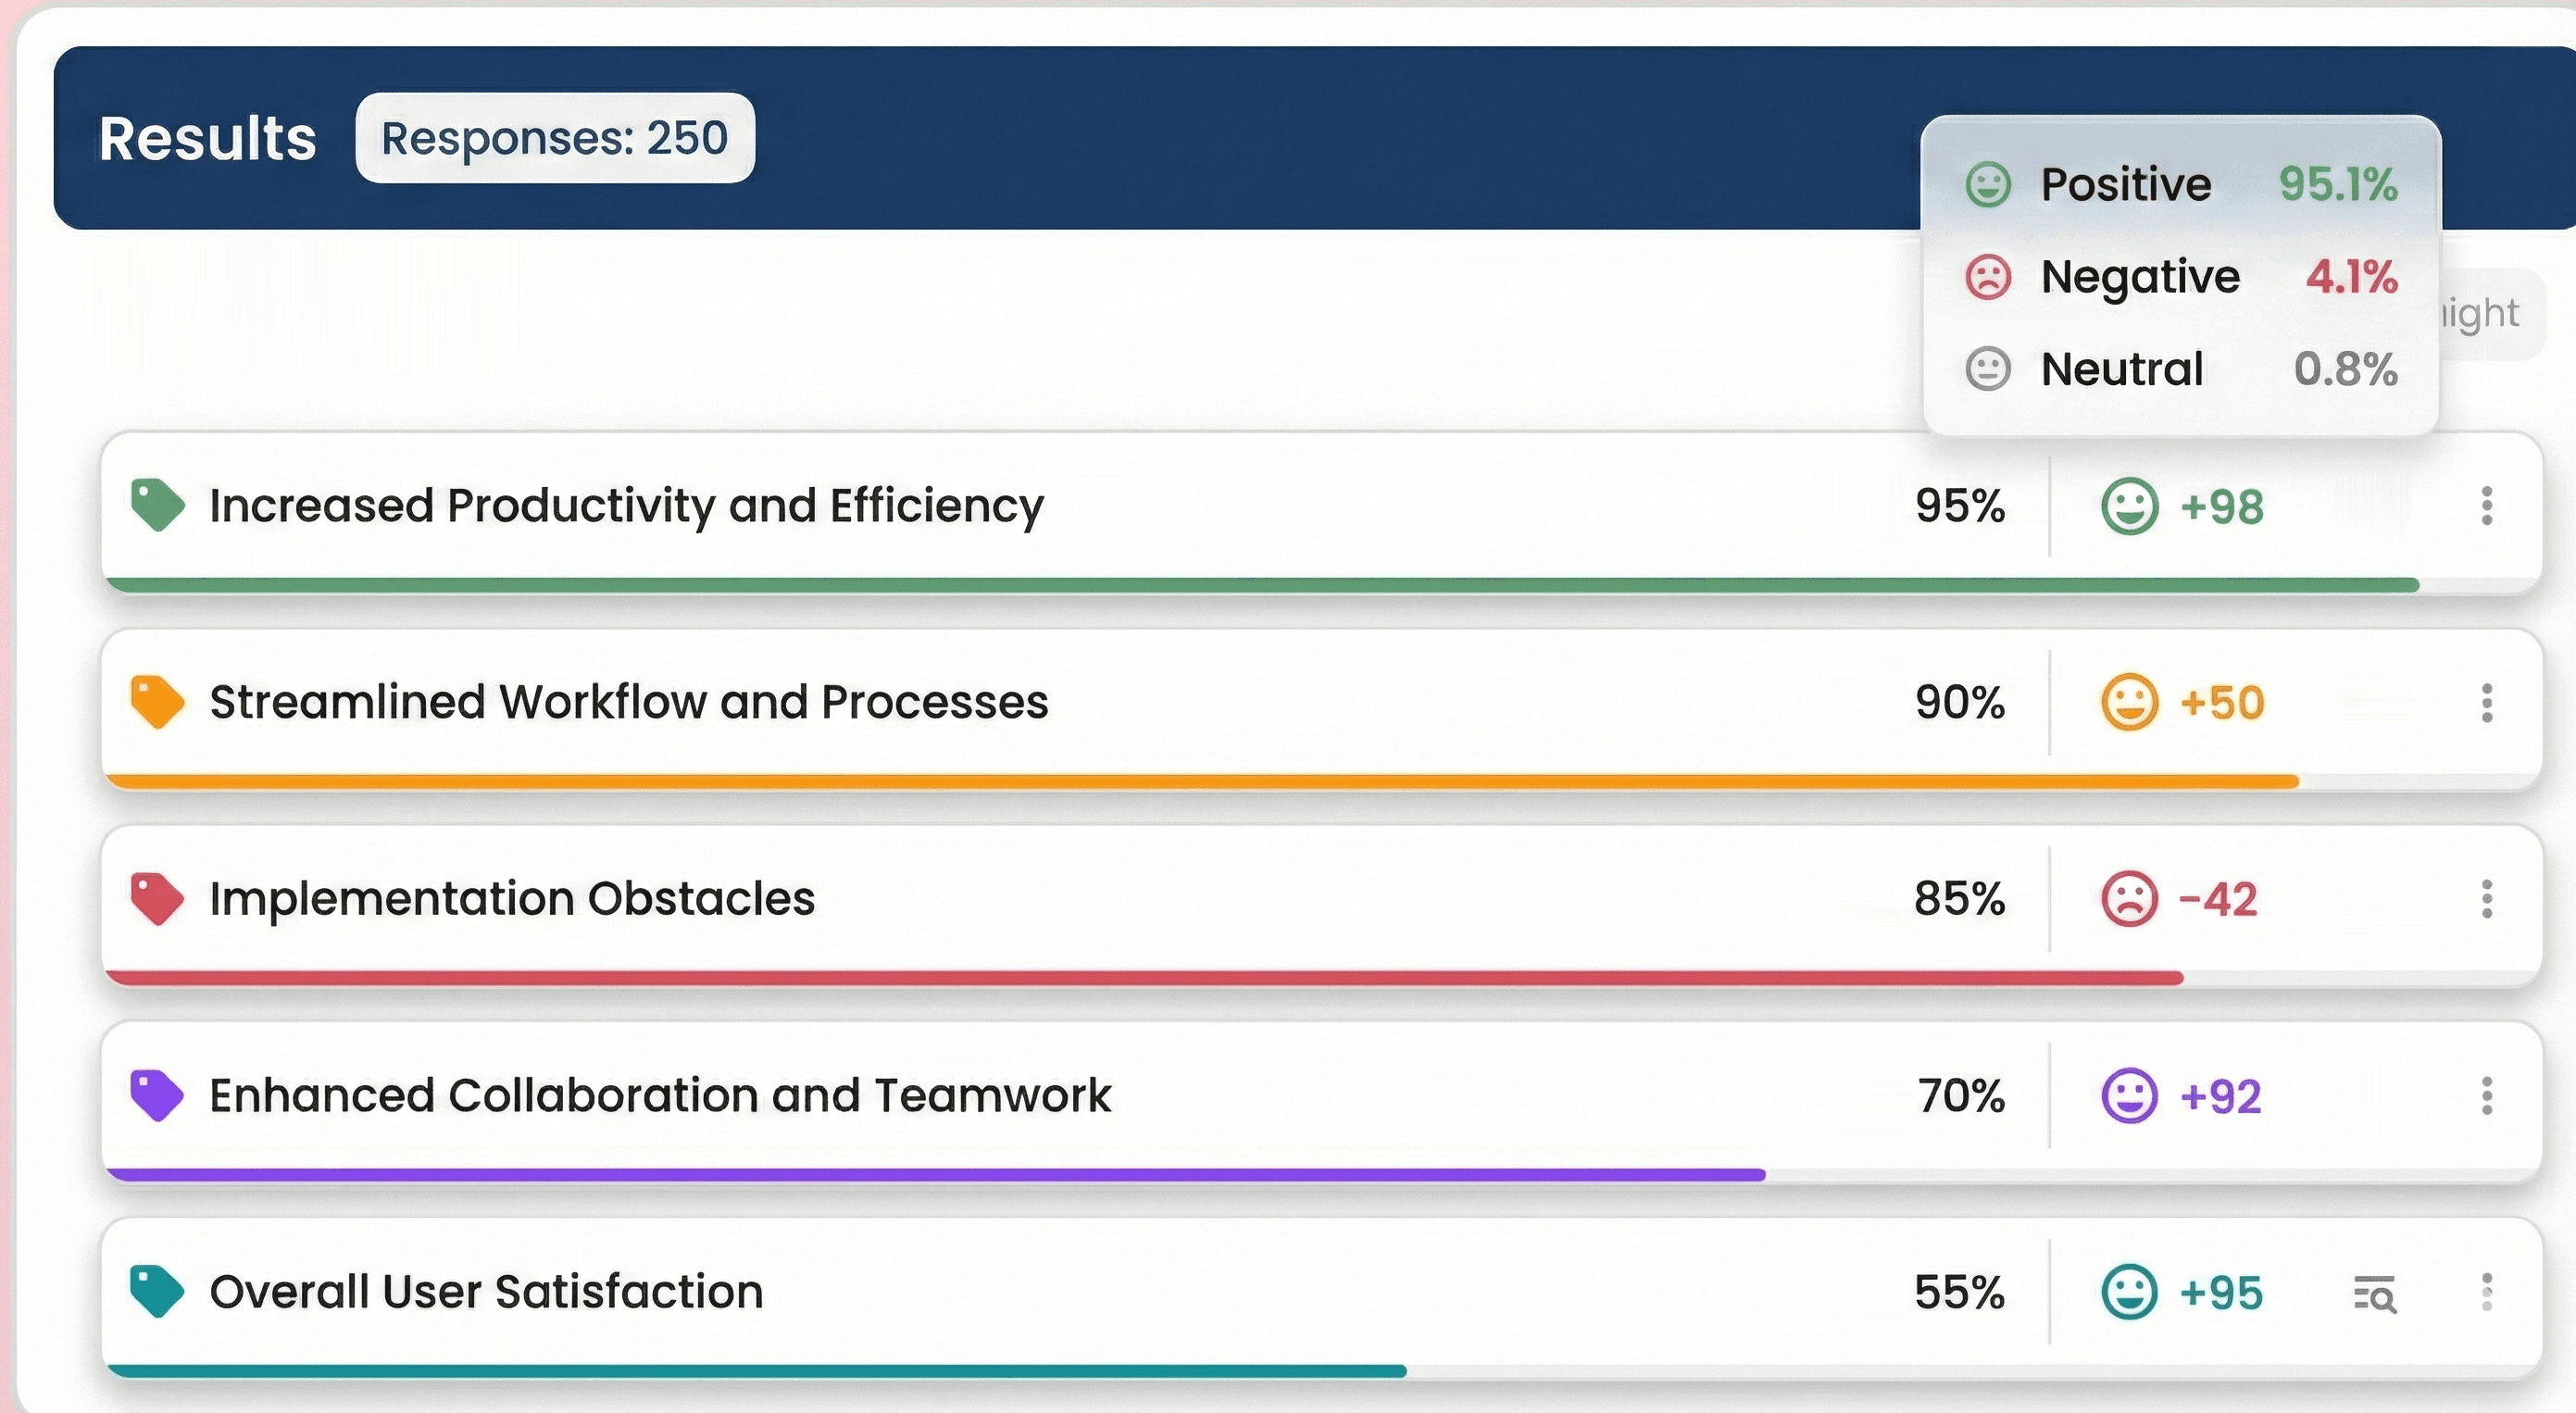Click the smiley face showing +98 sentiment
Screen dimensions: 2576x1413
pos(2130,506)
